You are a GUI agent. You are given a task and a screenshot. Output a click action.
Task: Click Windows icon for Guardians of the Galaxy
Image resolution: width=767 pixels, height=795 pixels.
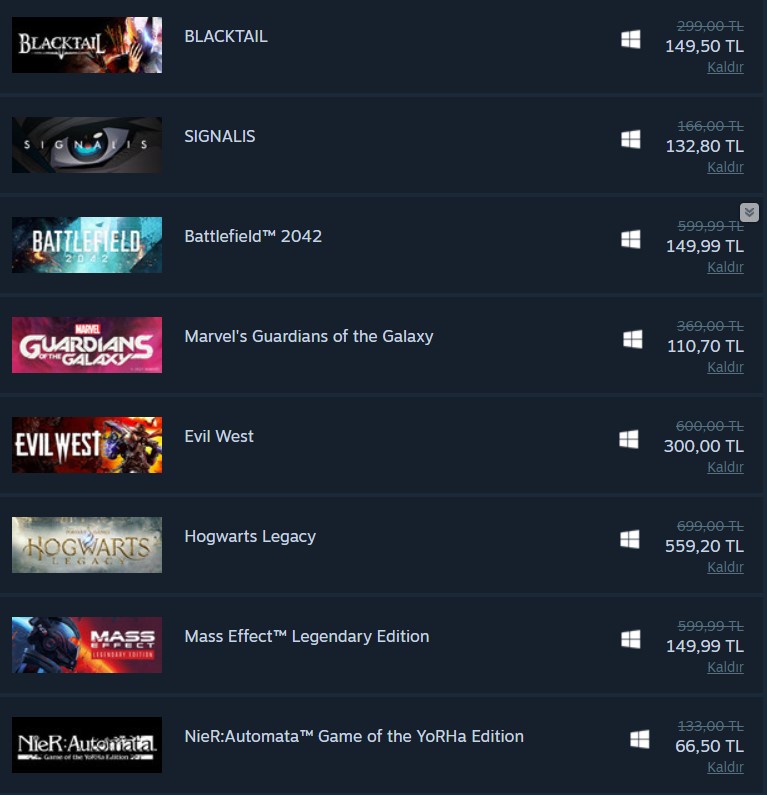pyautogui.click(x=633, y=339)
